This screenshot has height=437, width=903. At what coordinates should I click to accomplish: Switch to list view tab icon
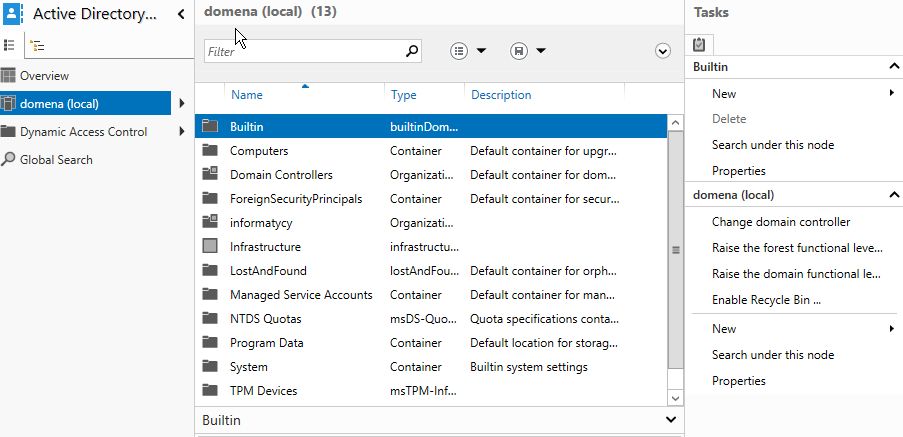pos(9,45)
